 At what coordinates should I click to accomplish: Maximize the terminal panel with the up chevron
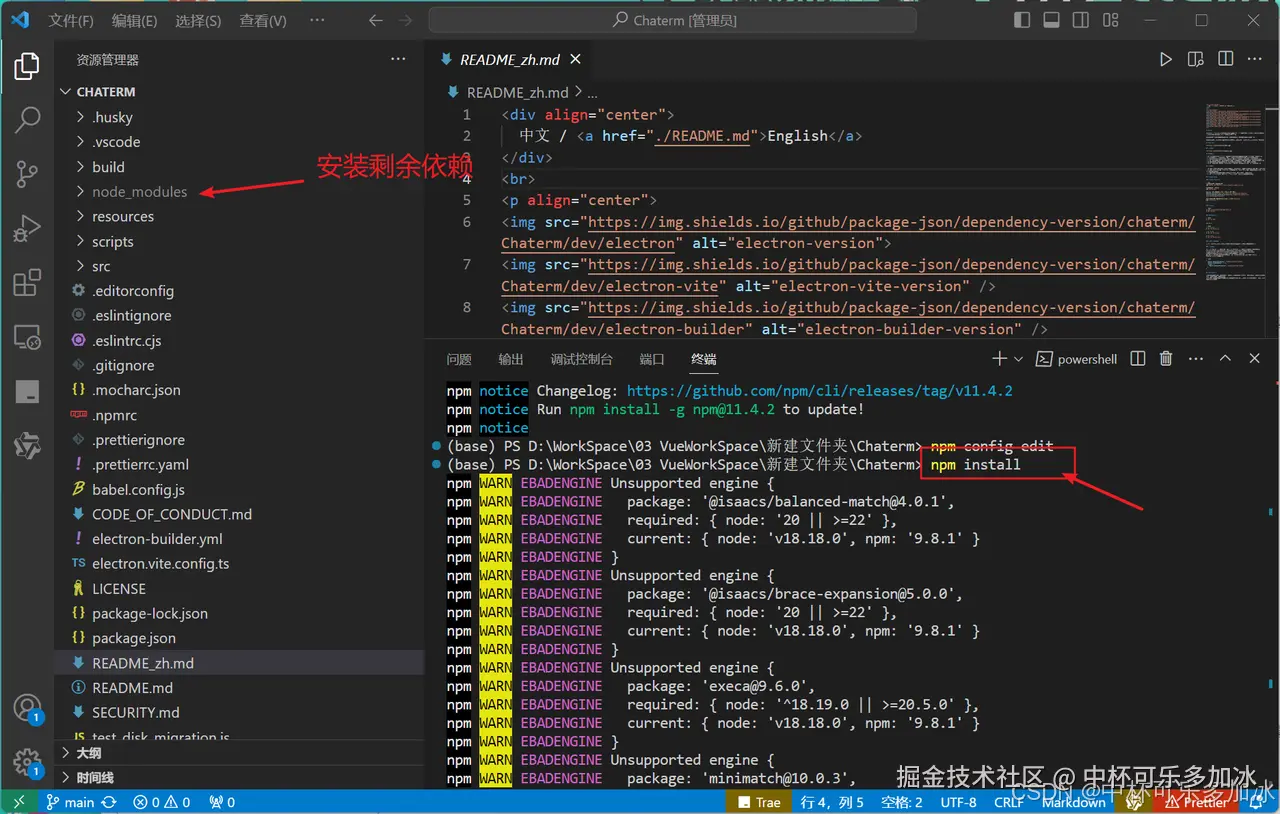[x=1225, y=359]
